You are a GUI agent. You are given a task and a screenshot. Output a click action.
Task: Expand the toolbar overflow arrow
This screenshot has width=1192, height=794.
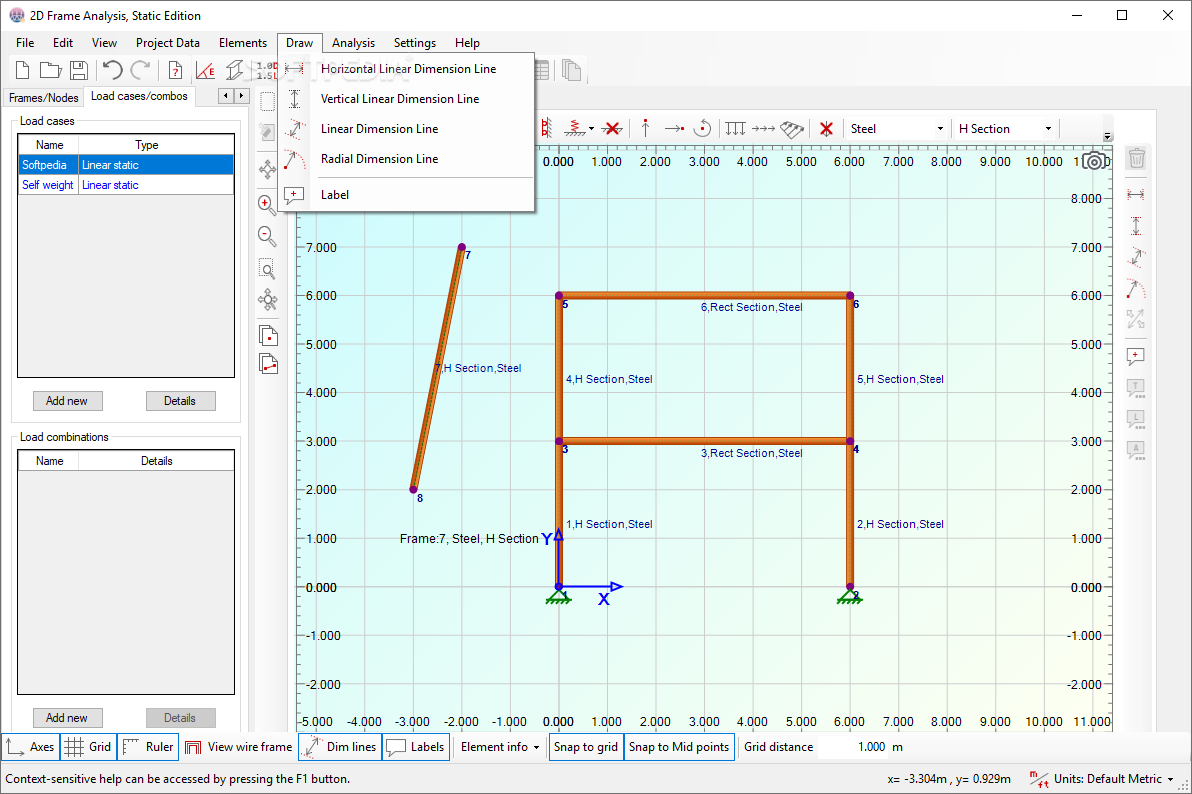tap(1108, 137)
